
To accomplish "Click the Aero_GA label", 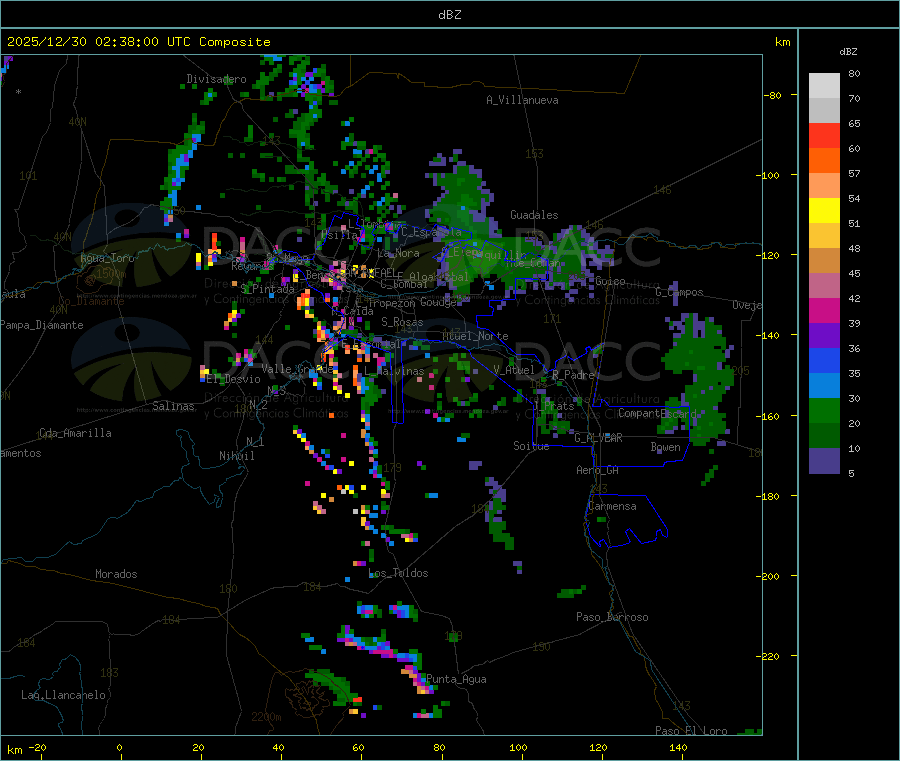I will pos(598,470).
